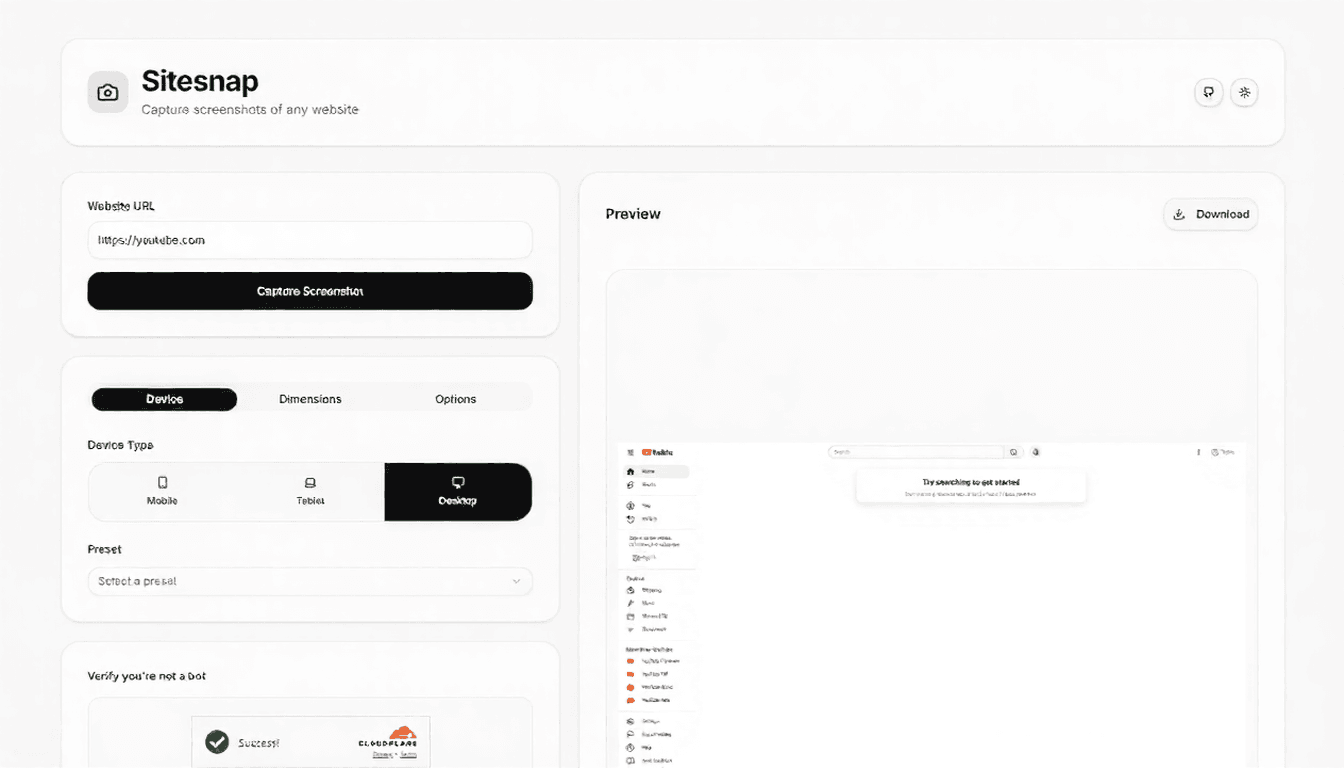Click the green success checkmark icon

coord(217,742)
